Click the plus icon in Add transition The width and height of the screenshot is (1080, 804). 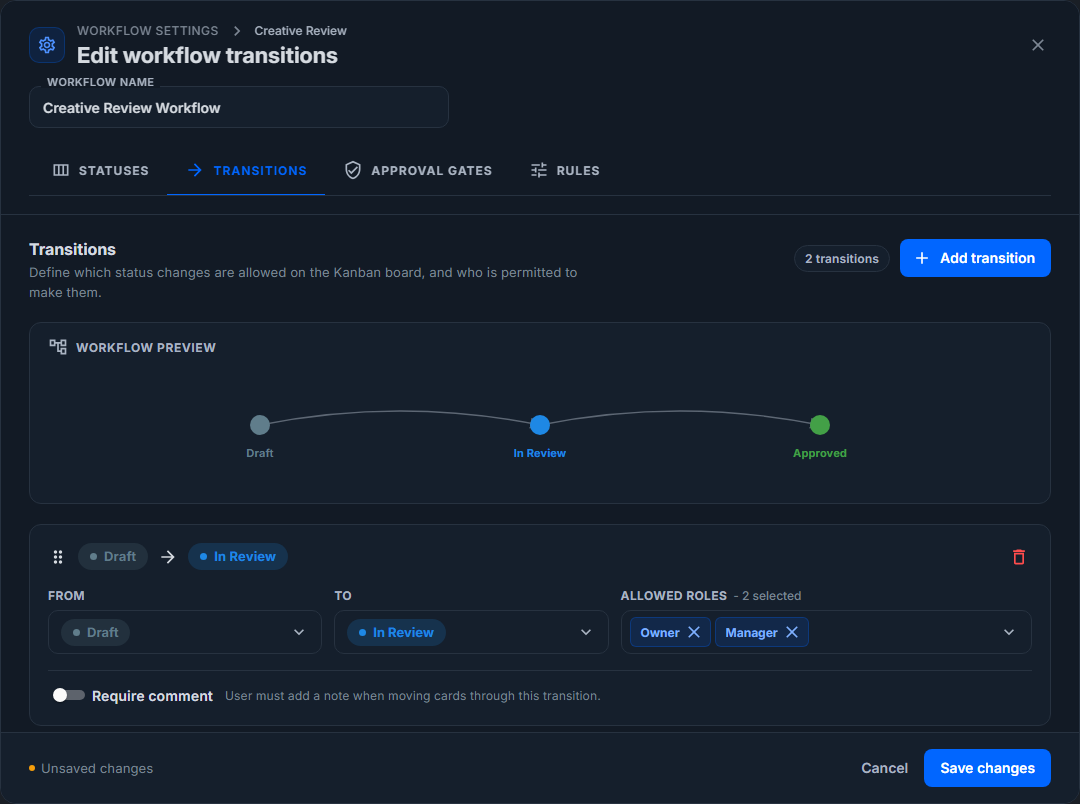point(922,258)
